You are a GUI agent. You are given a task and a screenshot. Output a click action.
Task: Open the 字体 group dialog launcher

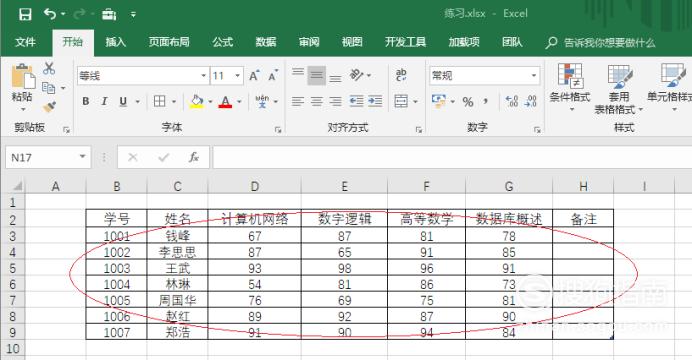pos(278,129)
